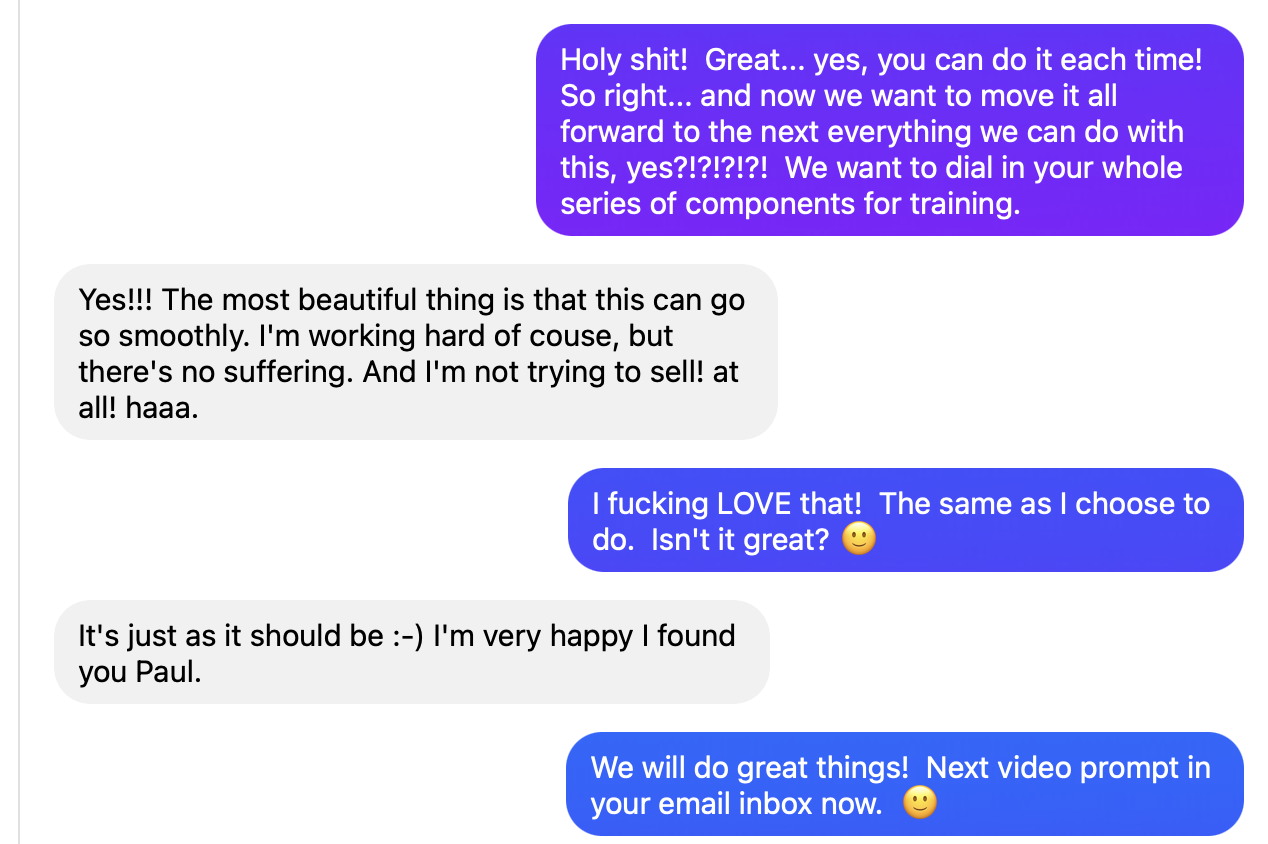Click the smiley emoji after "email inbox now."
Screen dimensions: 1268x844
click(x=920, y=803)
